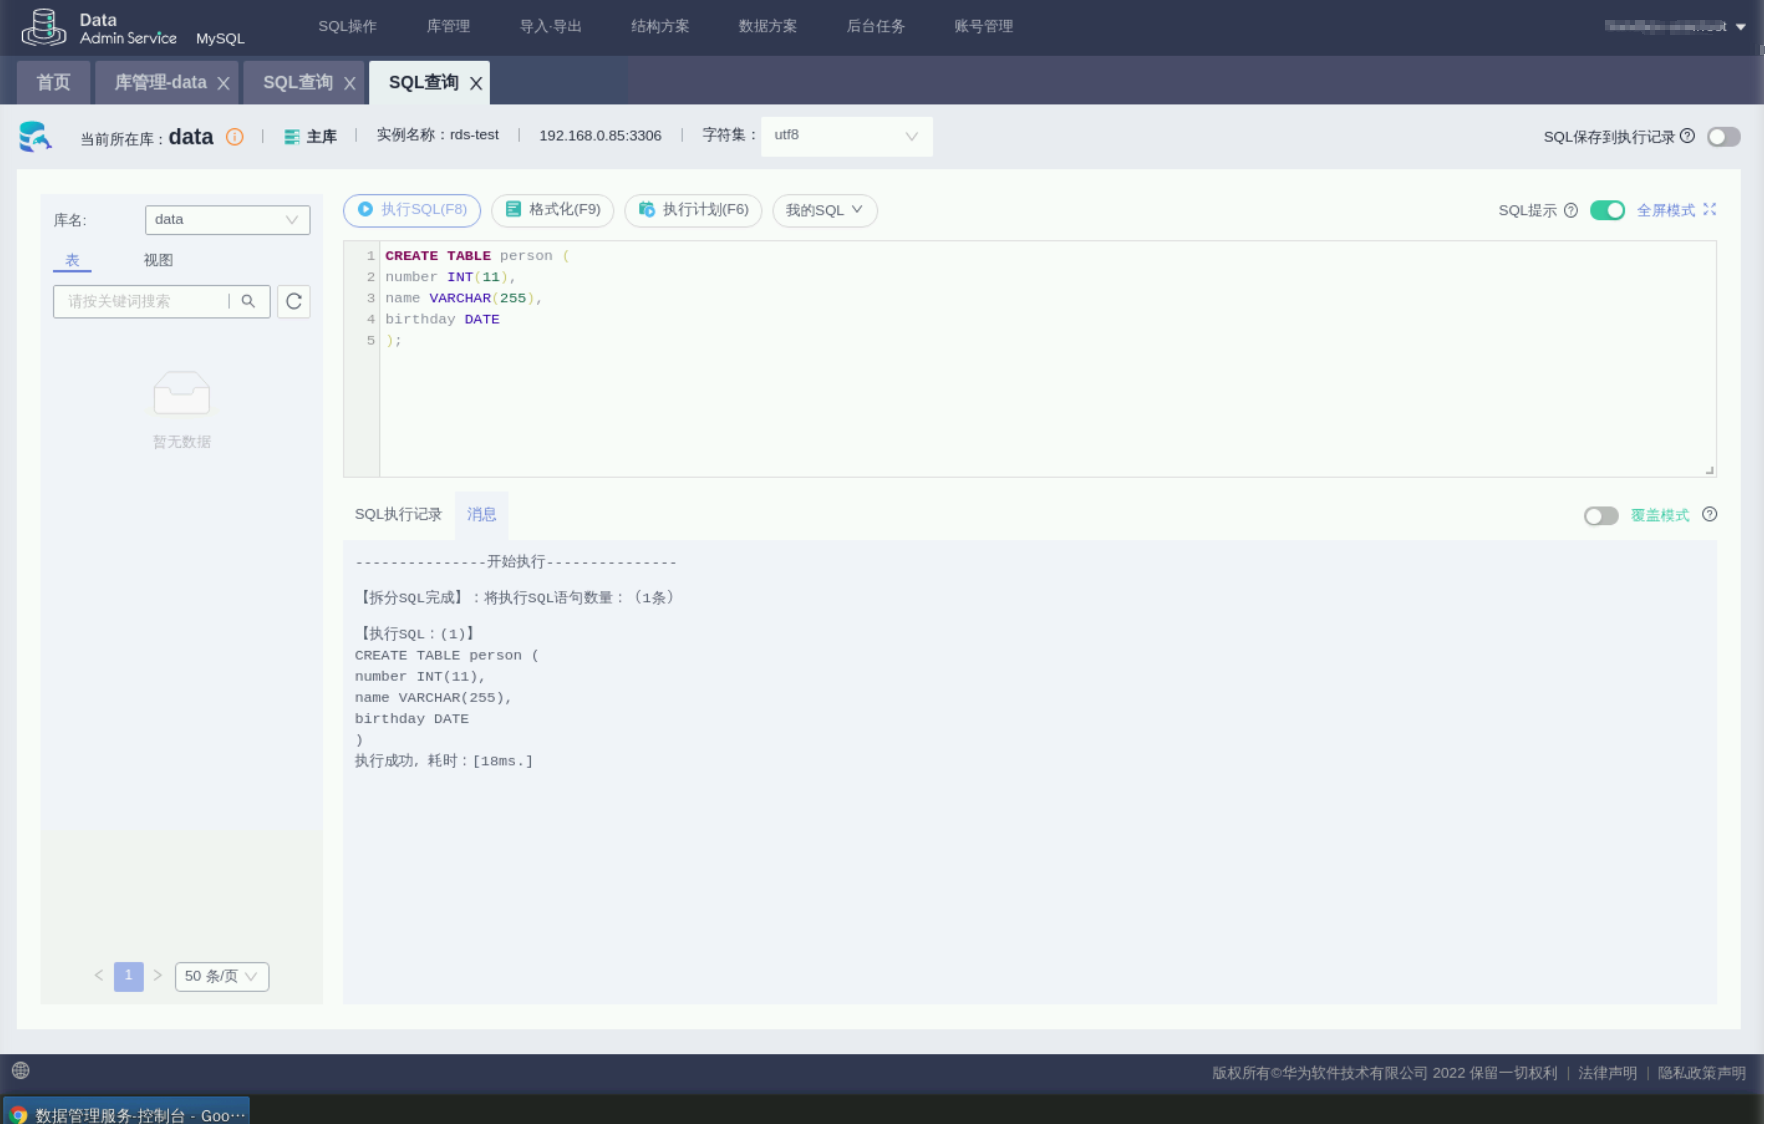This screenshot has height=1124, width=1772.
Task: Expand the 我的SQL dropdown
Action: coord(824,210)
